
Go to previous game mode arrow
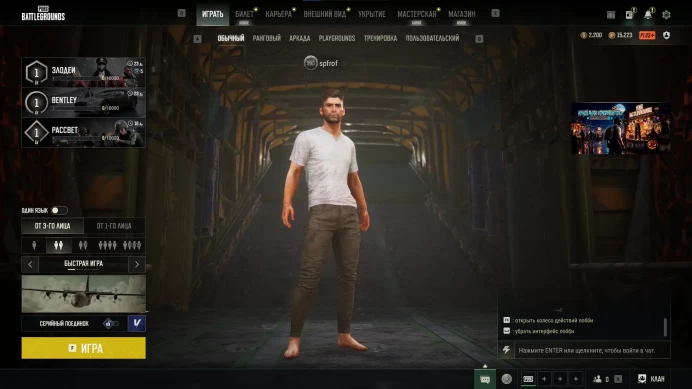[30, 264]
